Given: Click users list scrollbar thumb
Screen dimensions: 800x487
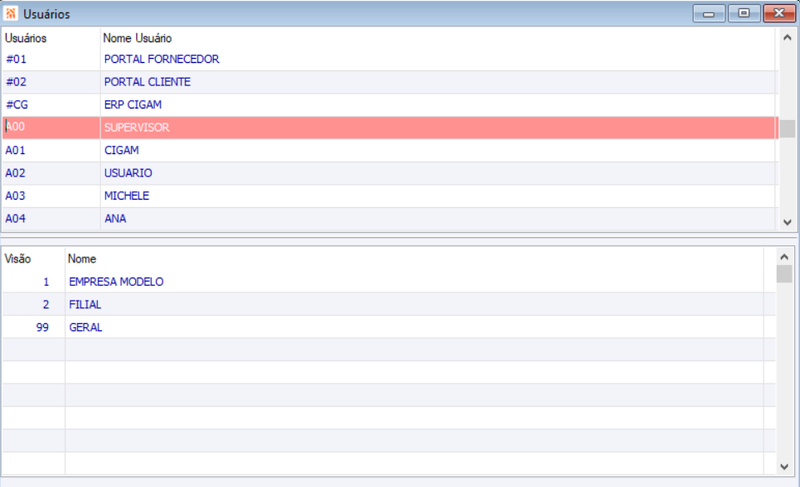Looking at the screenshot, I should click(x=787, y=129).
